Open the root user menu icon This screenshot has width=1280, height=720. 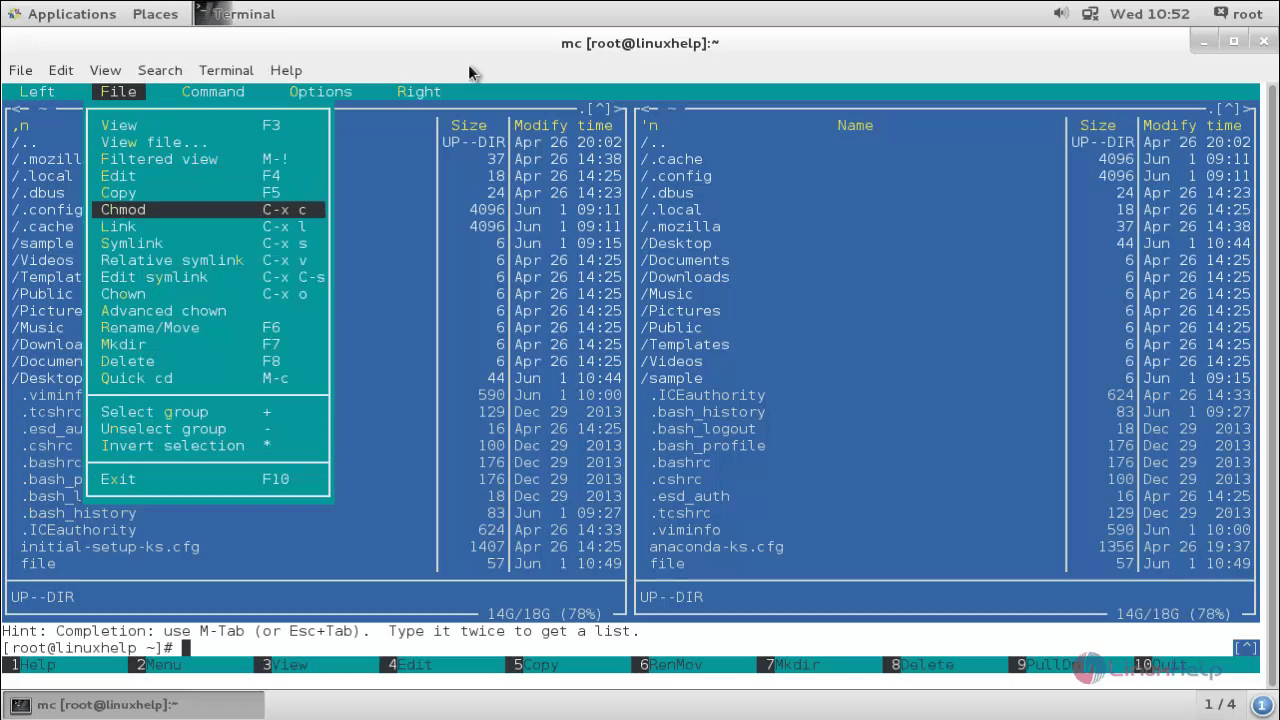(1221, 13)
